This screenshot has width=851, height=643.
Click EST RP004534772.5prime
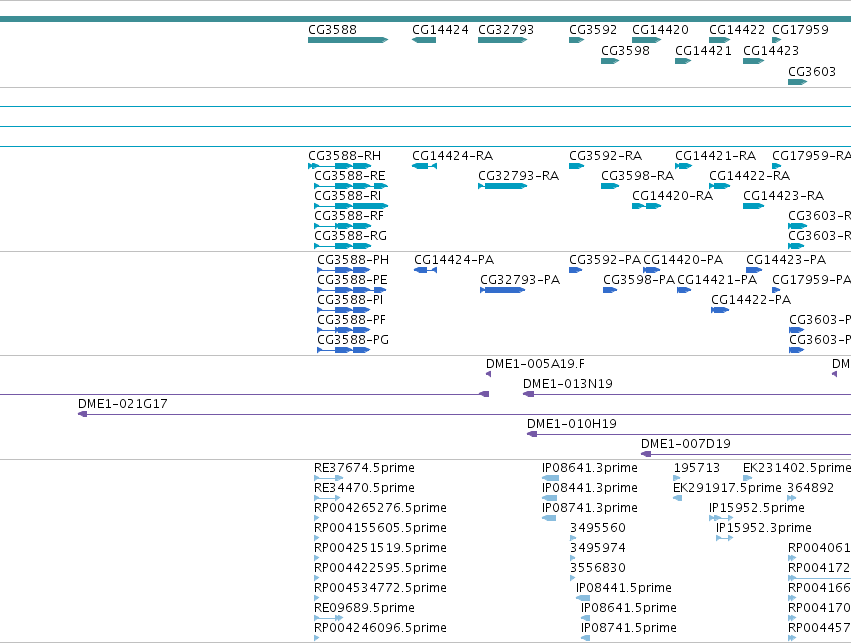tap(380, 589)
